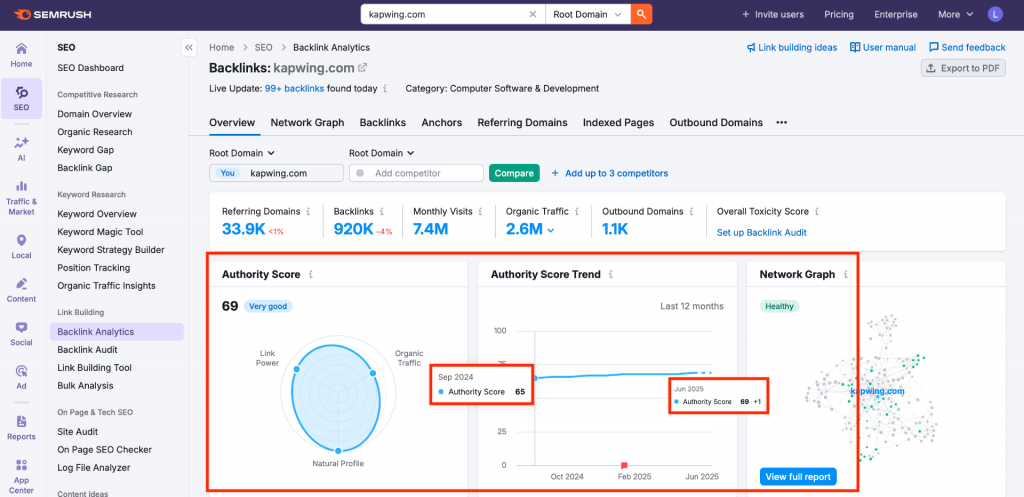Open Root Domain dropdown above kapwing.com
This screenshot has height=497, width=1024.
(x=242, y=153)
